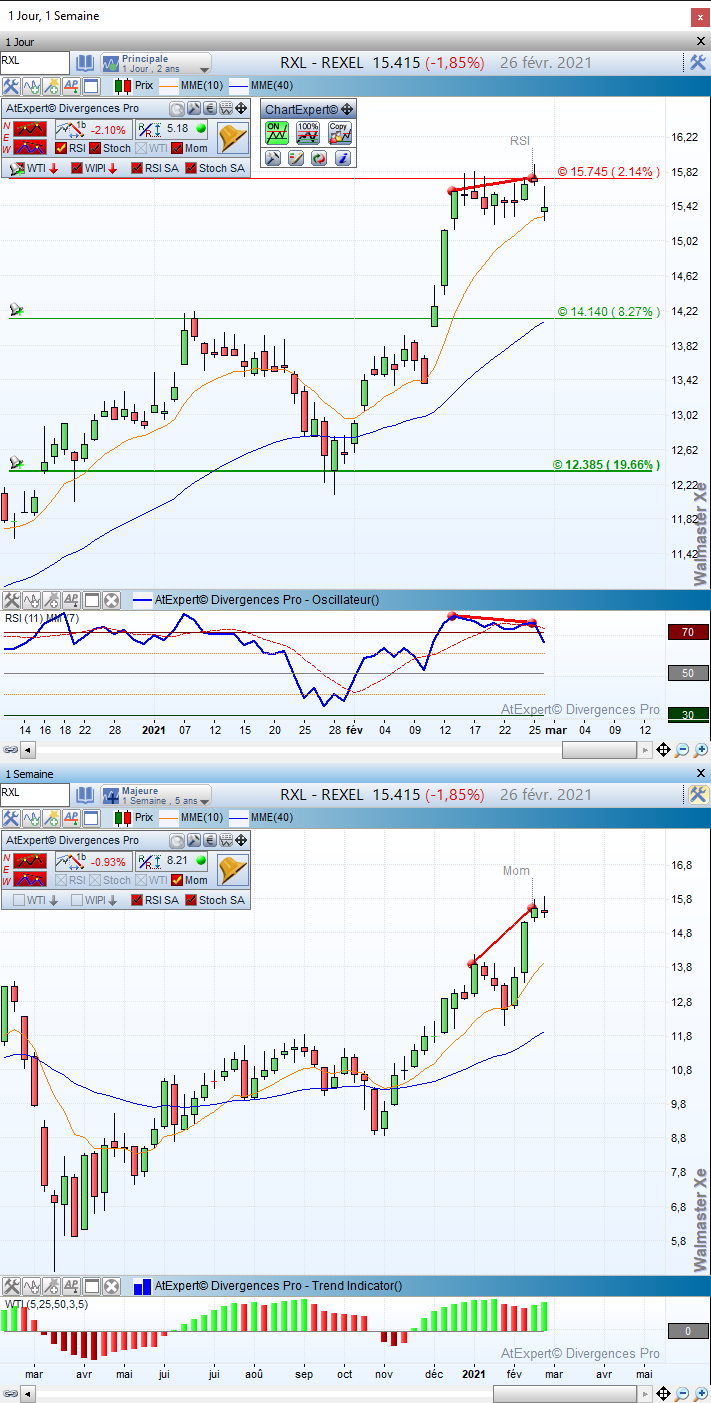
Task: Open tools wrench icon at daily chart right
Action: click(x=698, y=62)
